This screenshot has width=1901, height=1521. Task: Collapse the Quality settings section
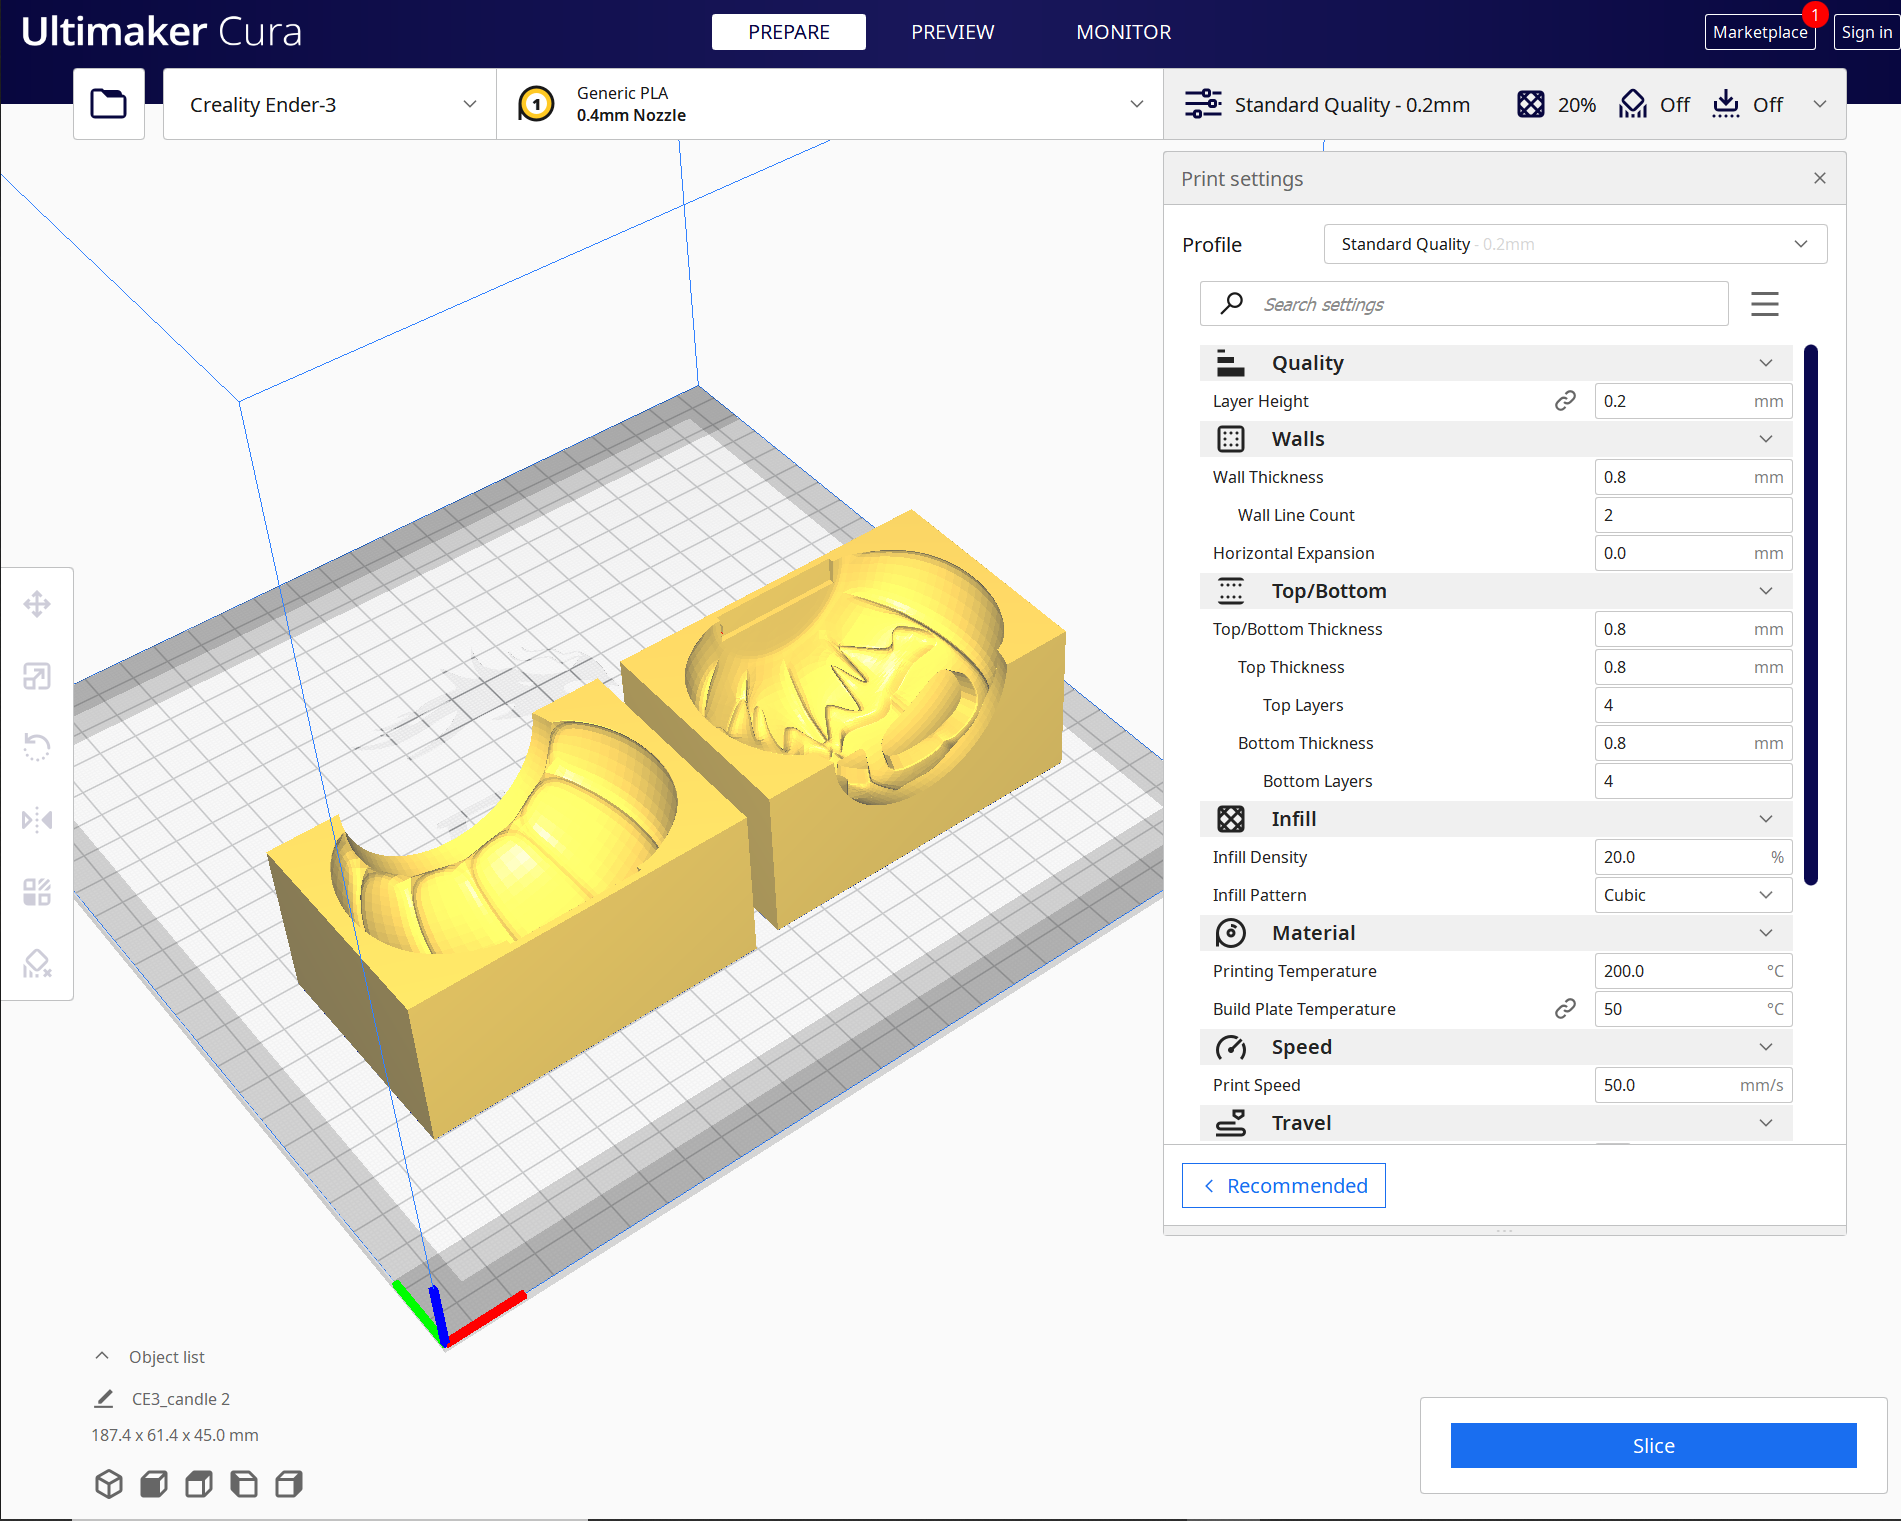tap(1496, 363)
